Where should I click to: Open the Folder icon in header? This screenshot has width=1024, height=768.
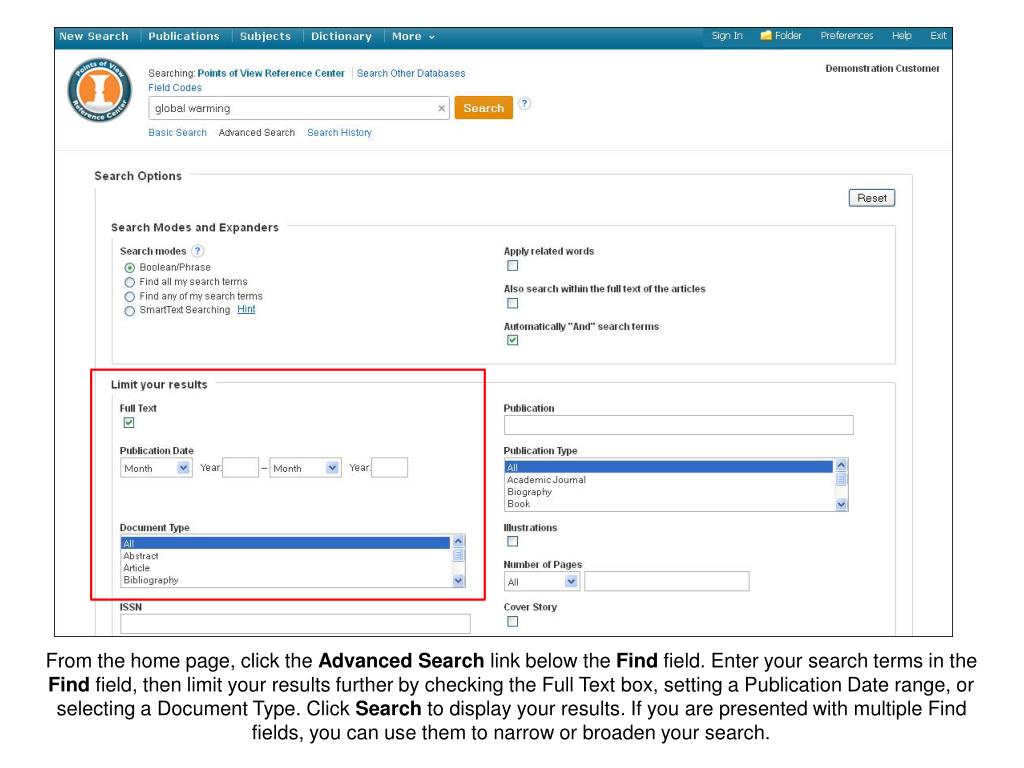coord(766,35)
